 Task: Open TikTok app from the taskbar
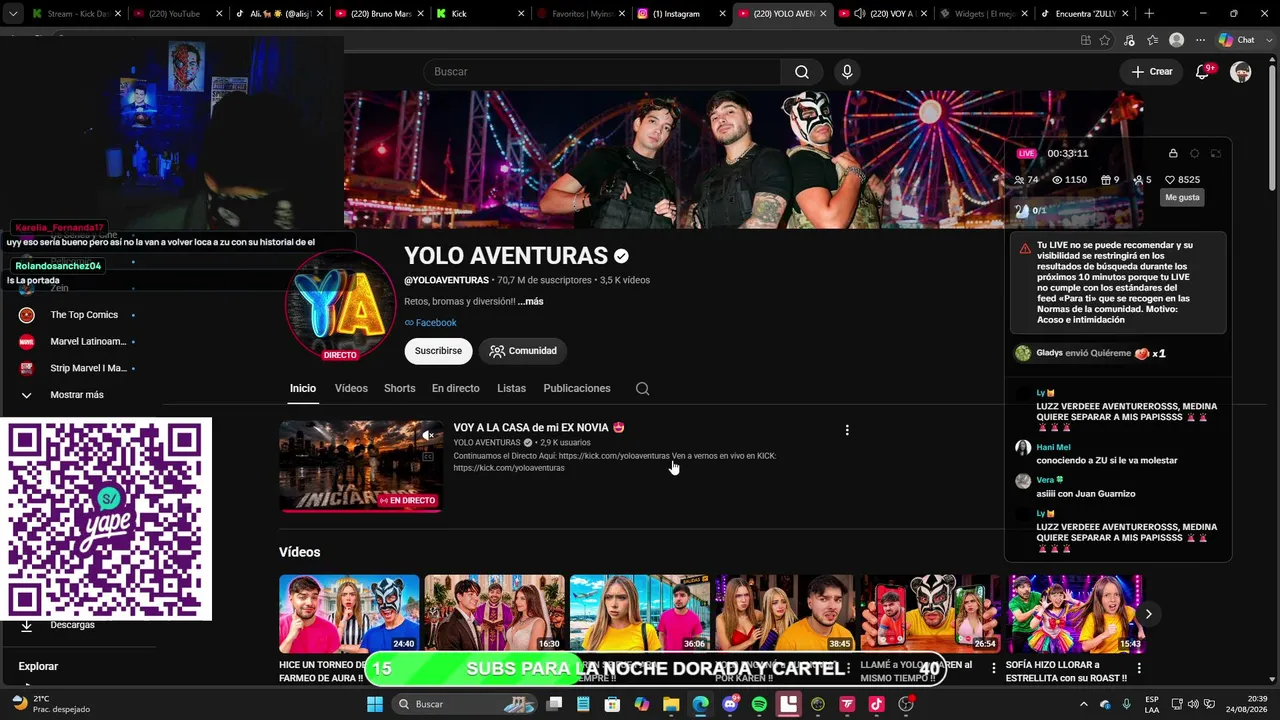tap(877, 704)
